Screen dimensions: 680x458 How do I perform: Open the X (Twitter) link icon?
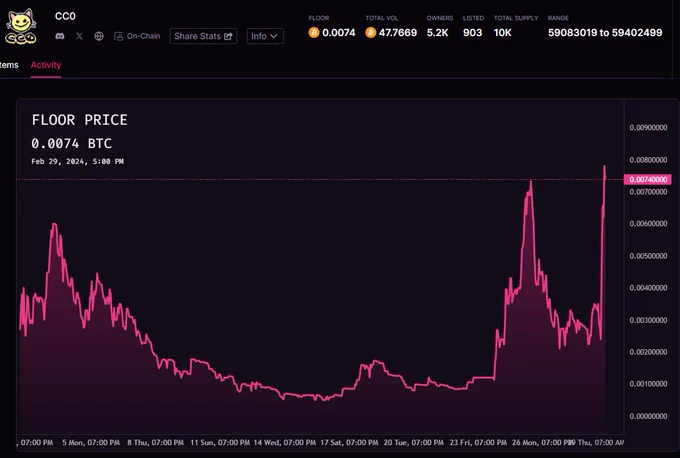pyautogui.click(x=79, y=36)
